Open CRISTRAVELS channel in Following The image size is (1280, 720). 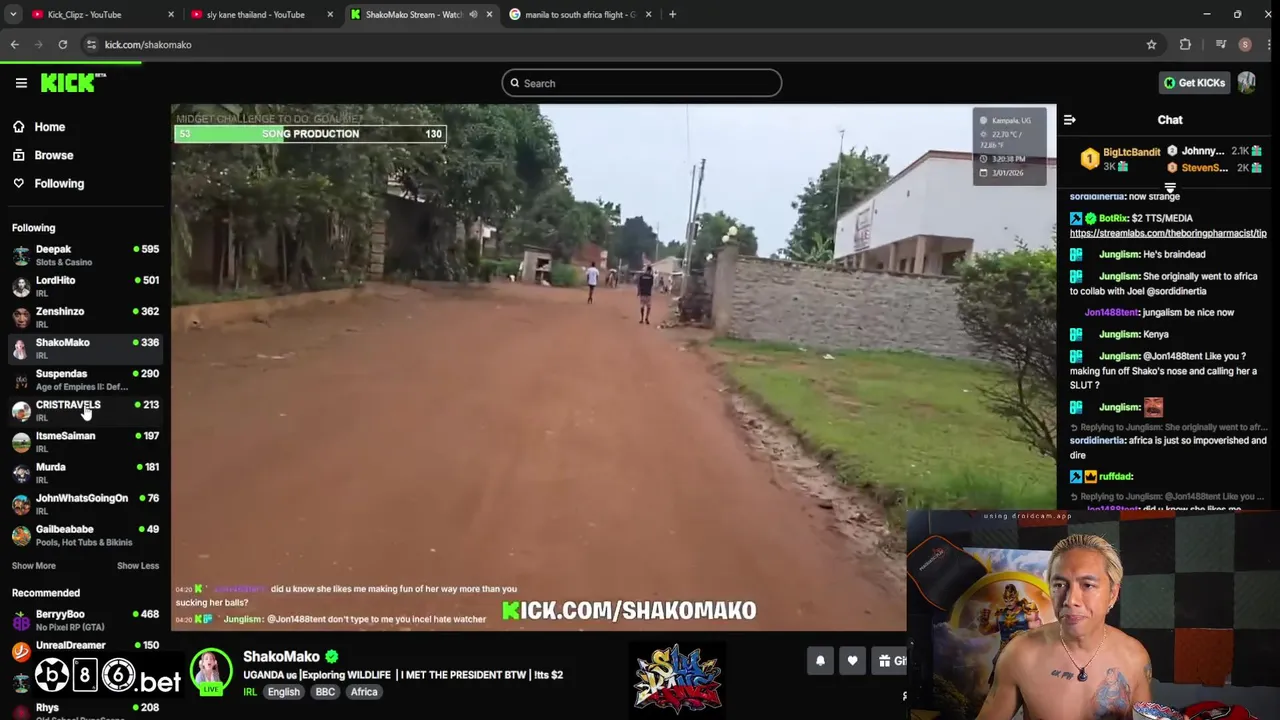(86, 410)
